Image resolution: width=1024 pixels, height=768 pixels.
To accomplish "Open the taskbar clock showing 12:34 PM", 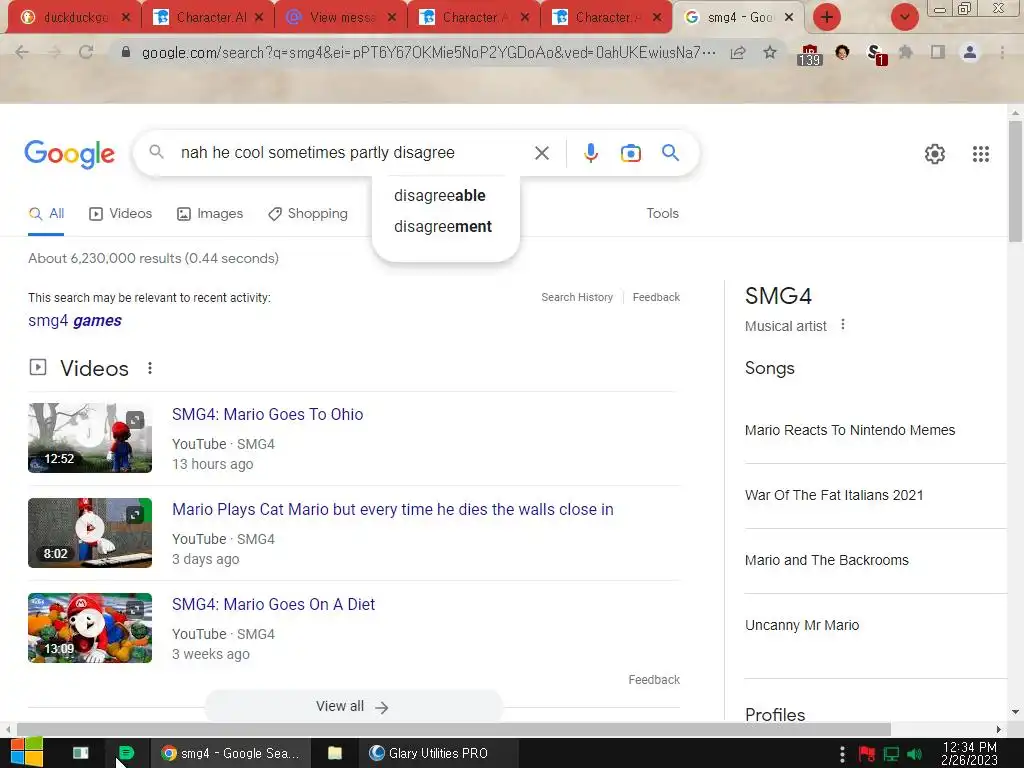I will pyautogui.click(x=969, y=754).
